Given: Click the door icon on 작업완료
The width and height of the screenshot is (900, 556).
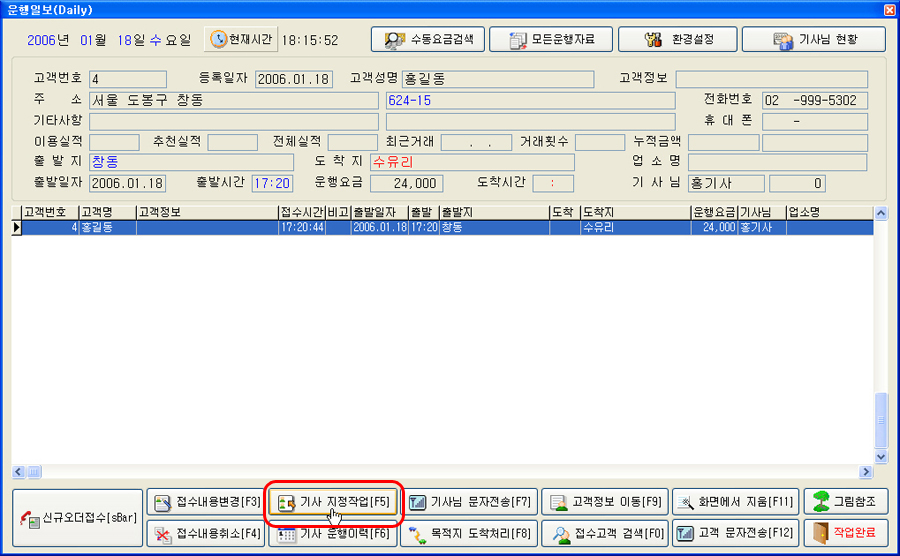Looking at the screenshot, I should [x=821, y=533].
